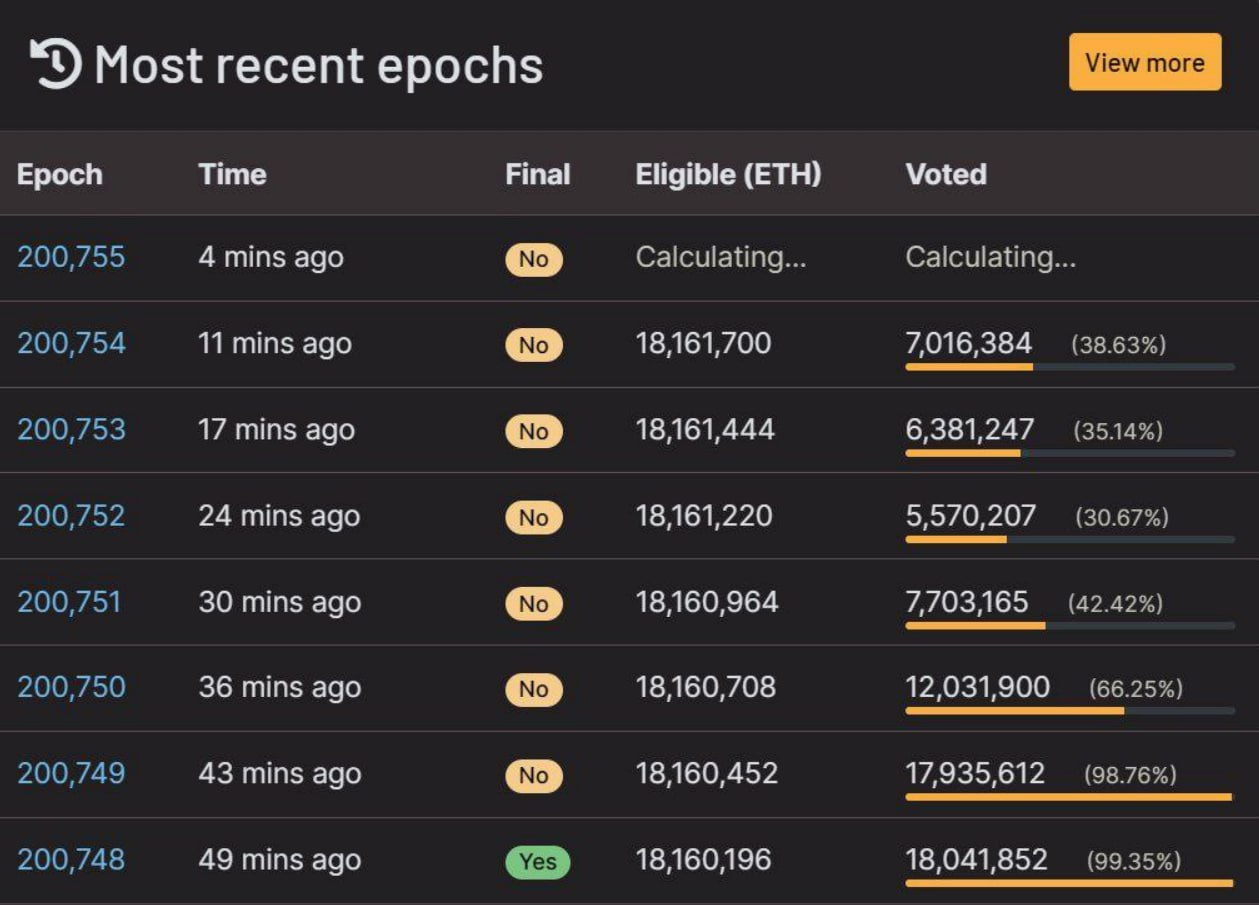The height and width of the screenshot is (905, 1259).
Task: Open epoch 200,749 link
Action: point(71,773)
